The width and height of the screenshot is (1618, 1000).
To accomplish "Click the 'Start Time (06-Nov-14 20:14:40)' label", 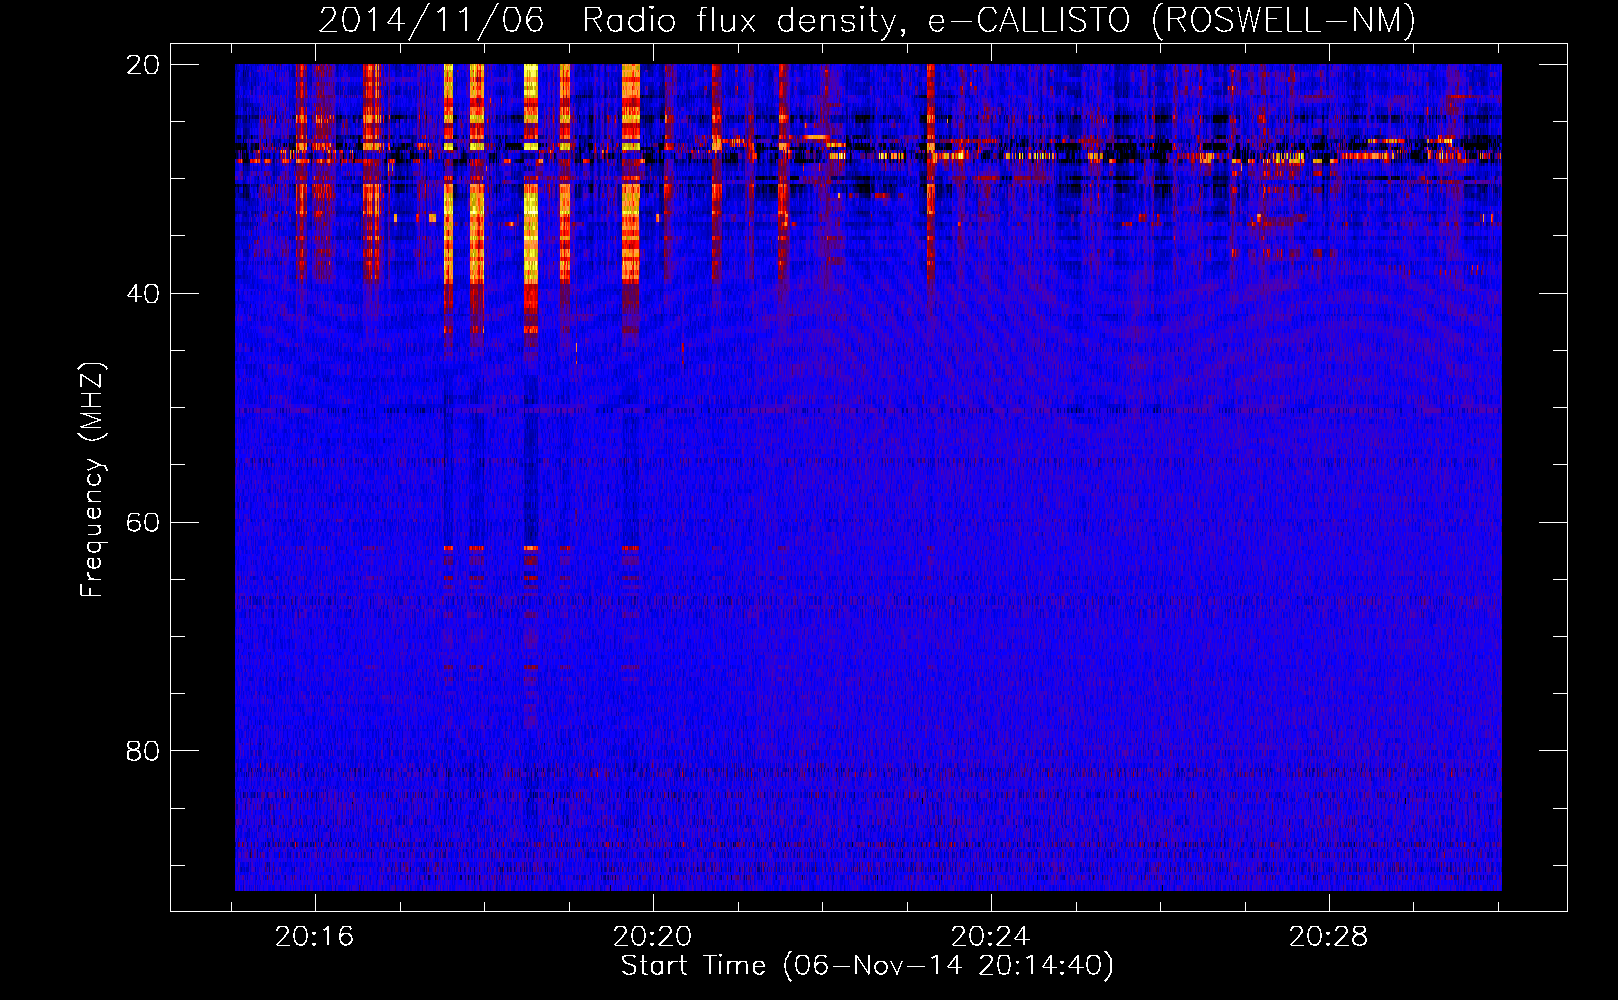I will coord(867,966).
